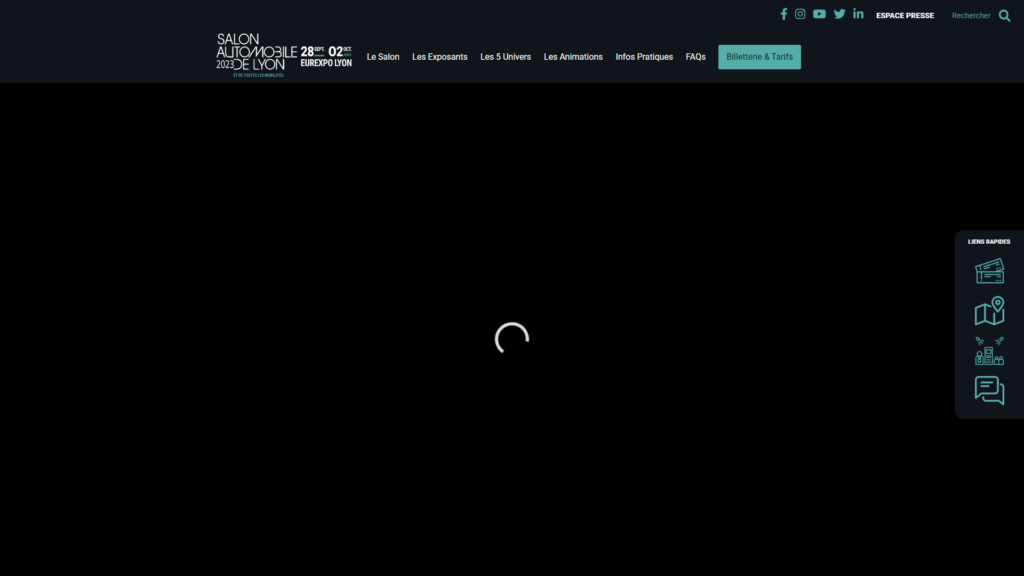Open the LinkedIn icon link

[858, 14]
